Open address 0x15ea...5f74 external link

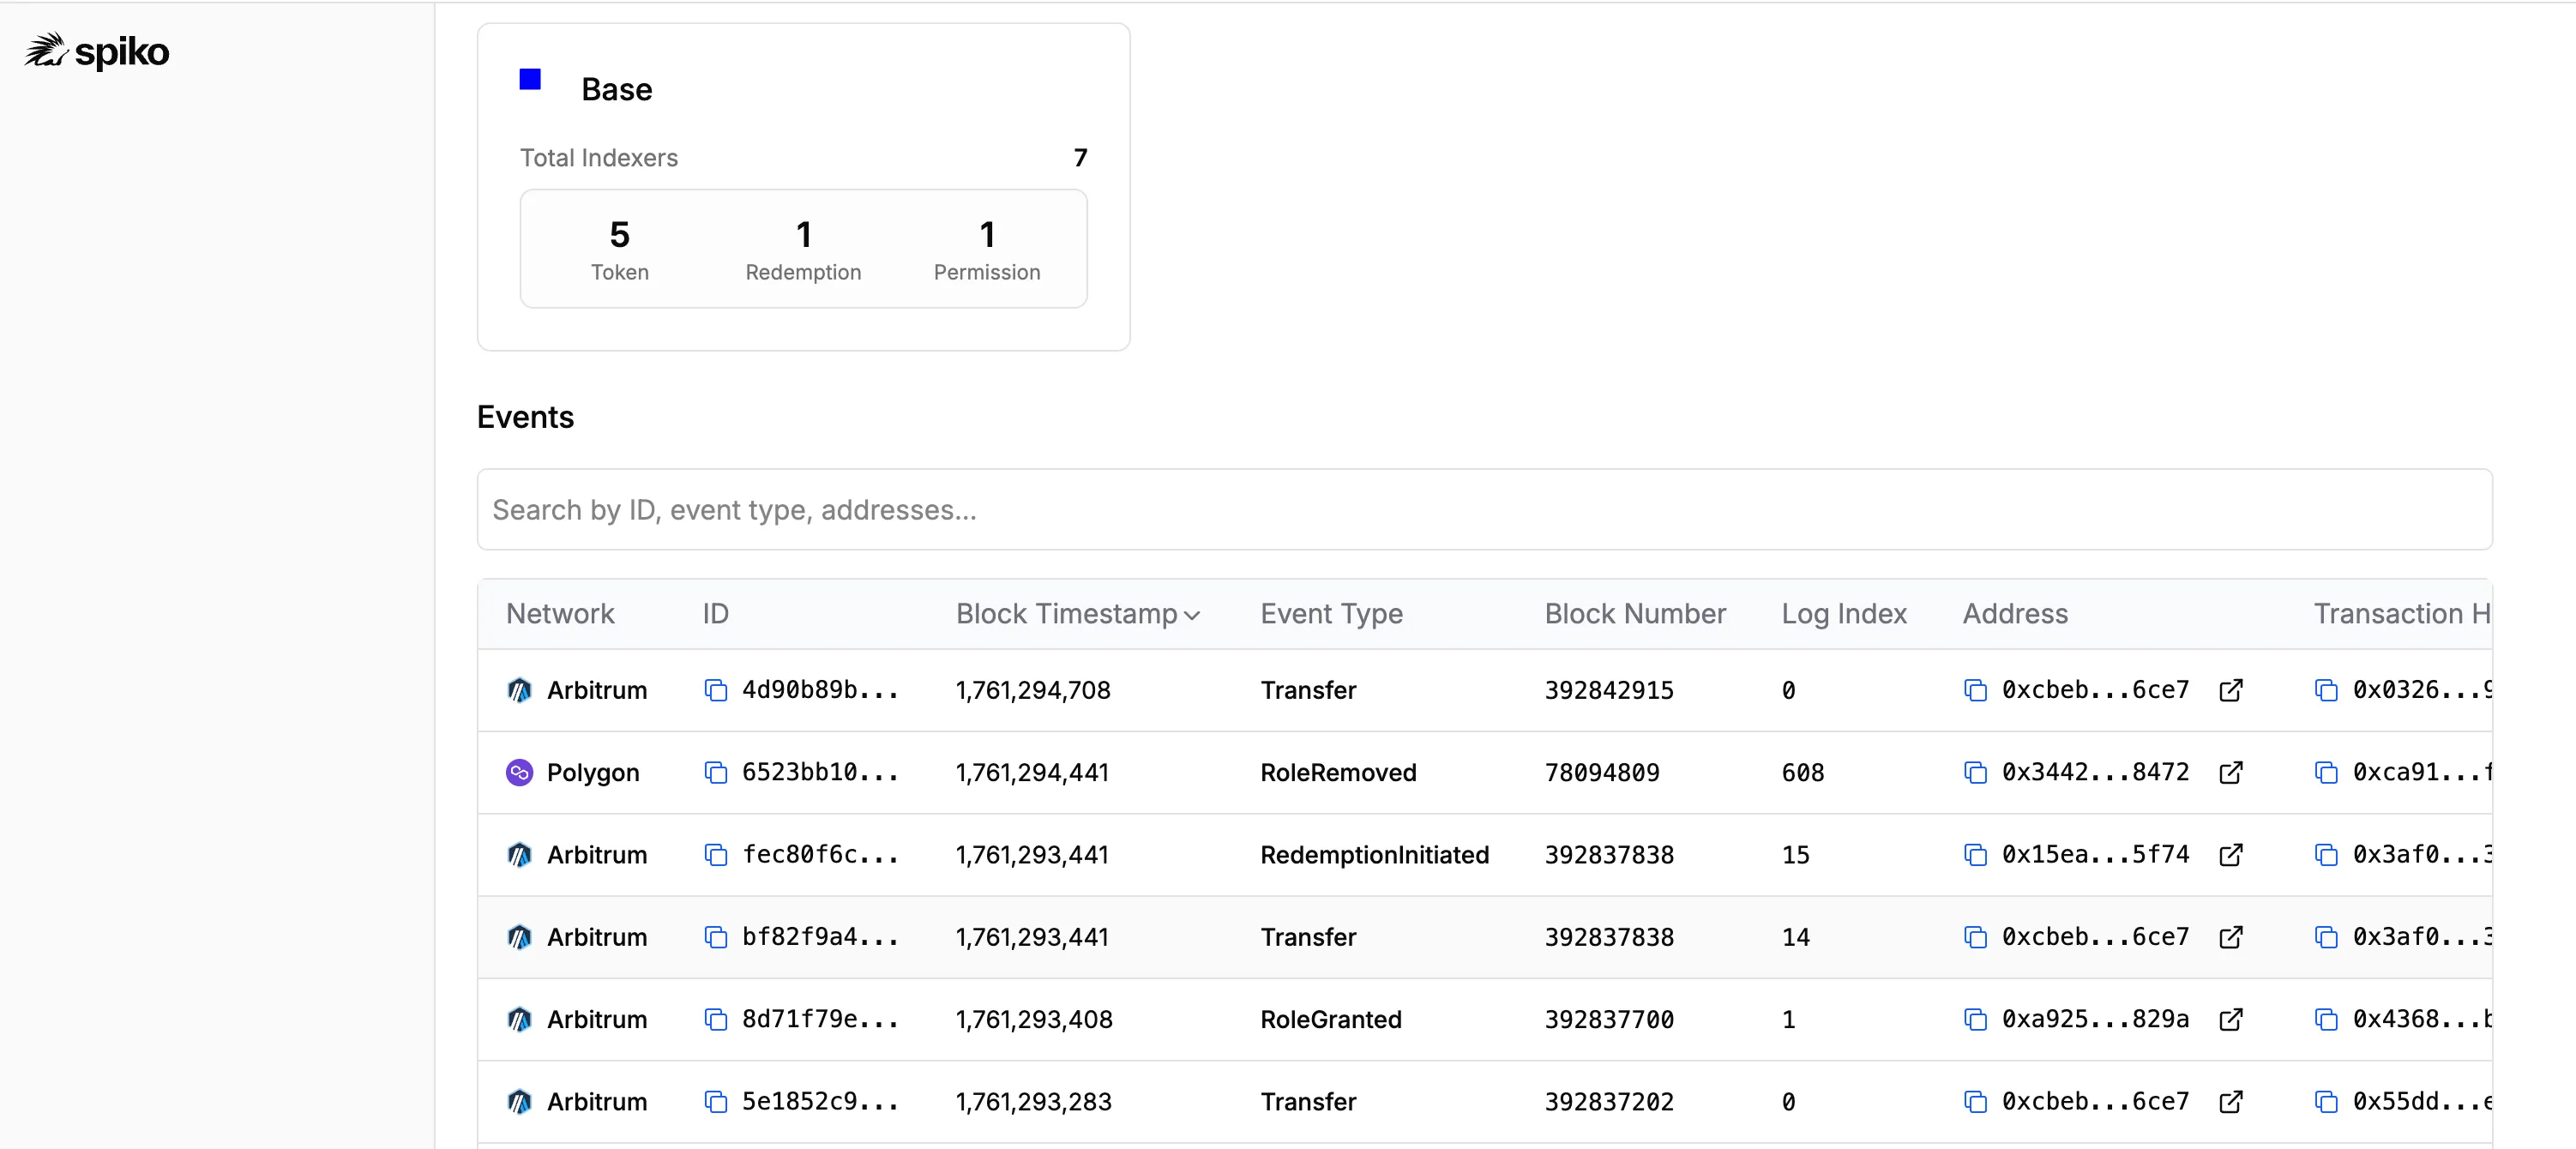[2231, 855]
